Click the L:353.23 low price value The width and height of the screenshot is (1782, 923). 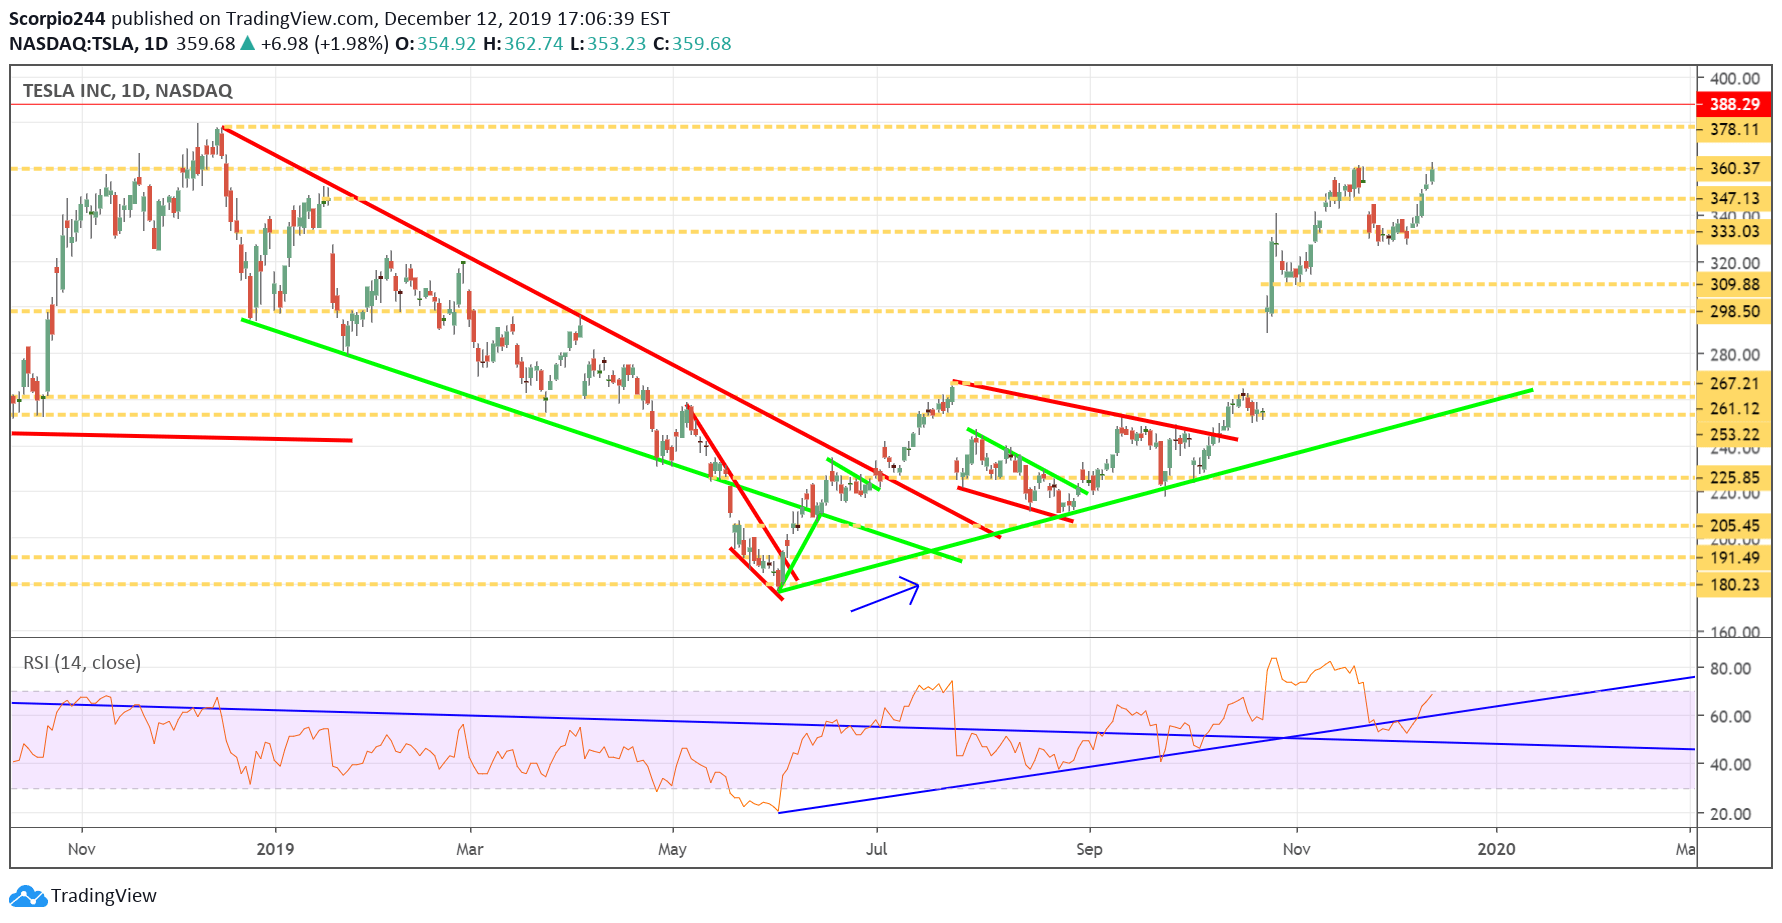tap(608, 44)
